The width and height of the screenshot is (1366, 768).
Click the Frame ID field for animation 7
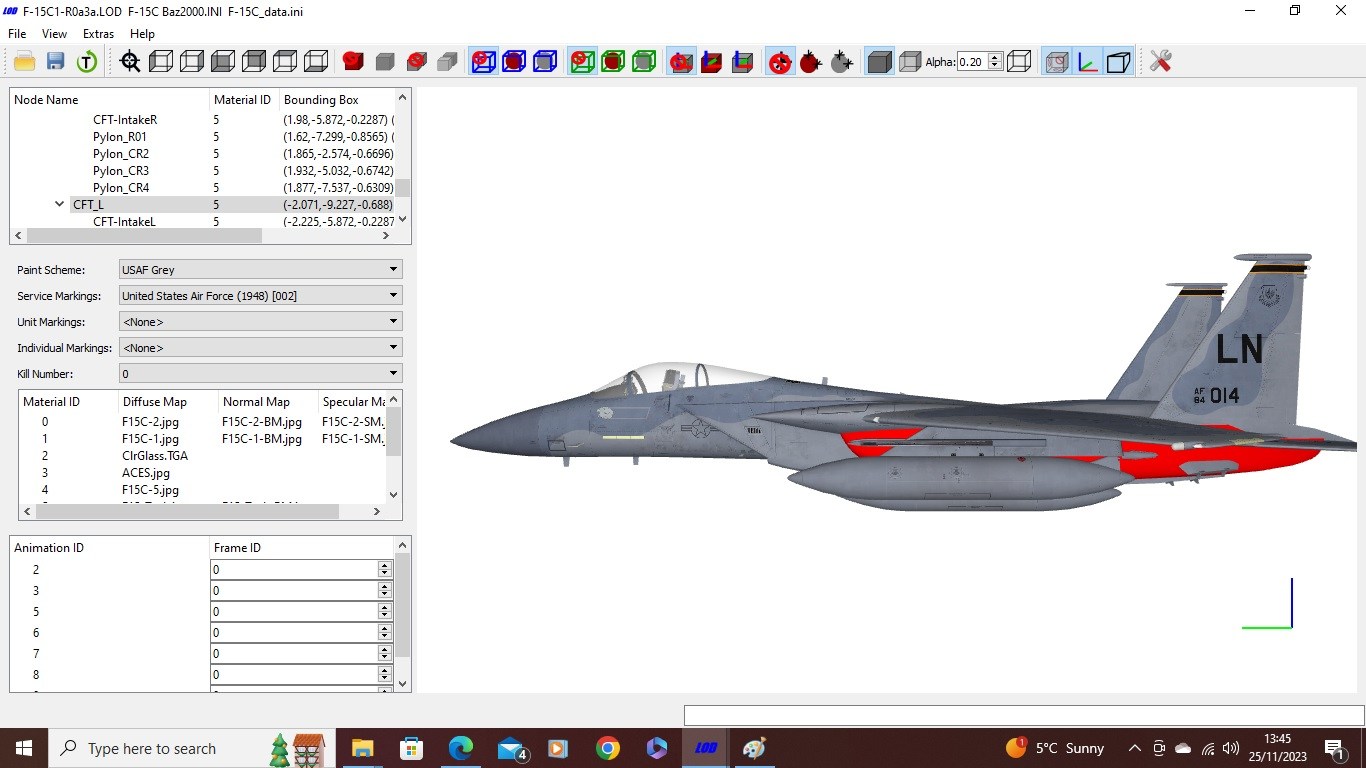[294, 653]
